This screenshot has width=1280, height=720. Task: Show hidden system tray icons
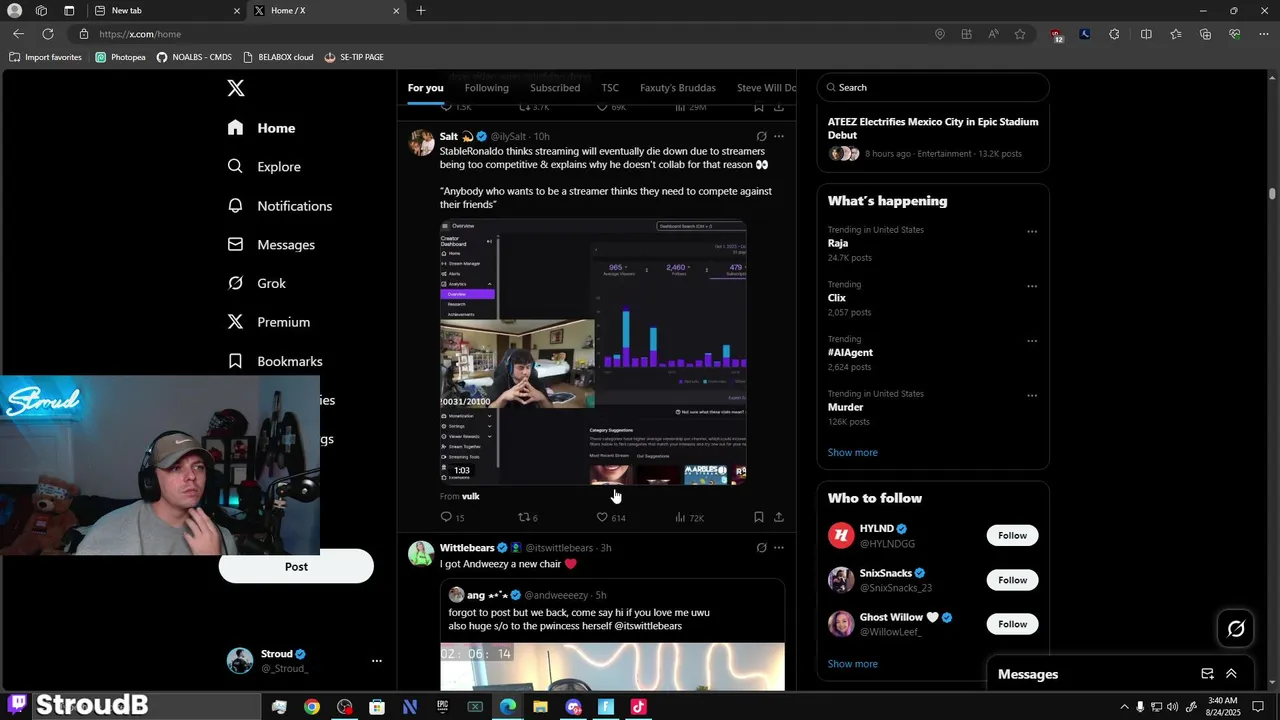(x=1124, y=707)
